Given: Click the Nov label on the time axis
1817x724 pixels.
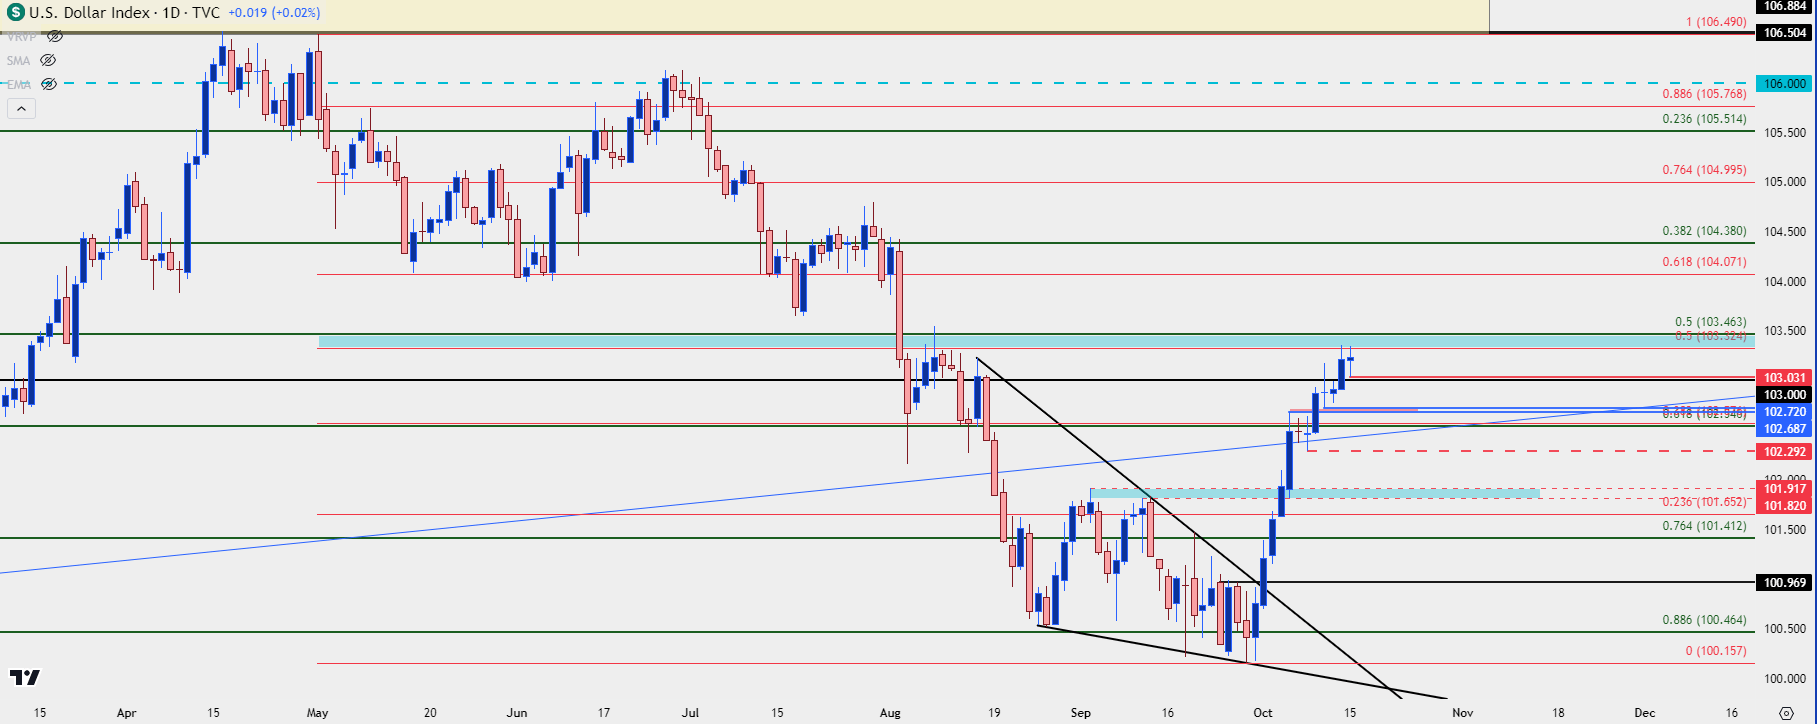Looking at the screenshot, I should coord(1463,713).
